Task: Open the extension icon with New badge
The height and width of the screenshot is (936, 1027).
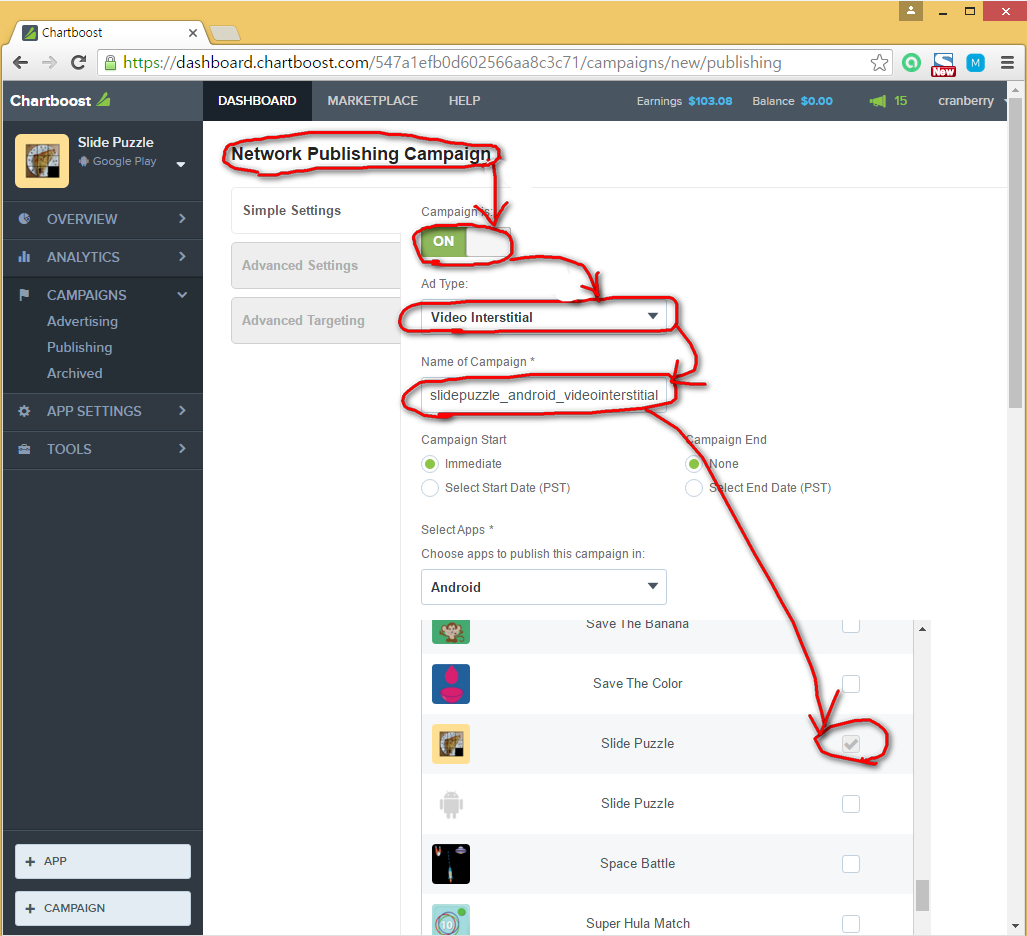Action: point(943,64)
